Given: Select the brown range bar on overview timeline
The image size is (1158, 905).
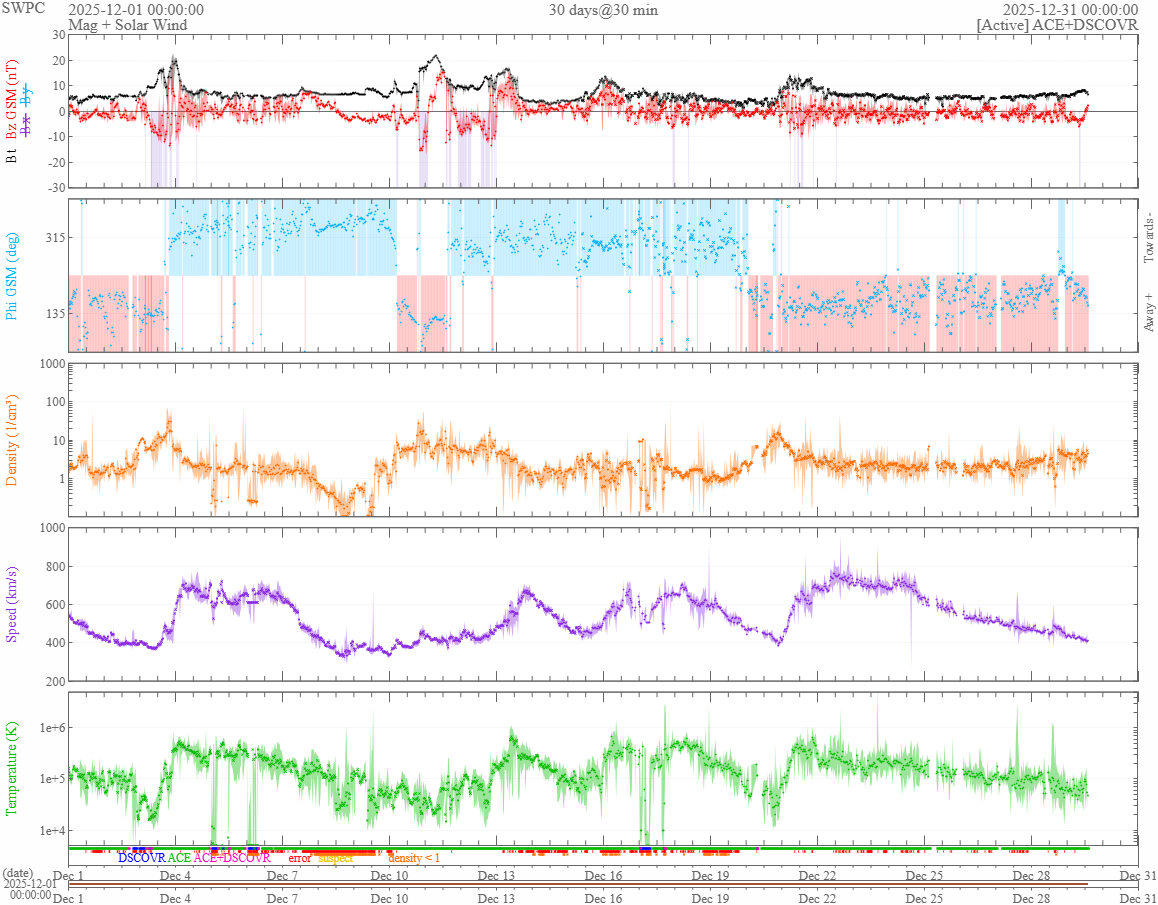Looking at the screenshot, I should point(578,884).
